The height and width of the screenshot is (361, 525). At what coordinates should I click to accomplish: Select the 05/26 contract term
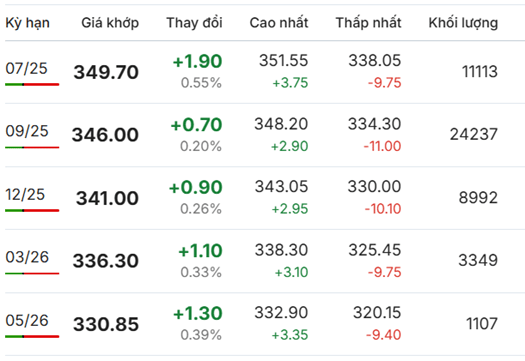click(x=27, y=320)
